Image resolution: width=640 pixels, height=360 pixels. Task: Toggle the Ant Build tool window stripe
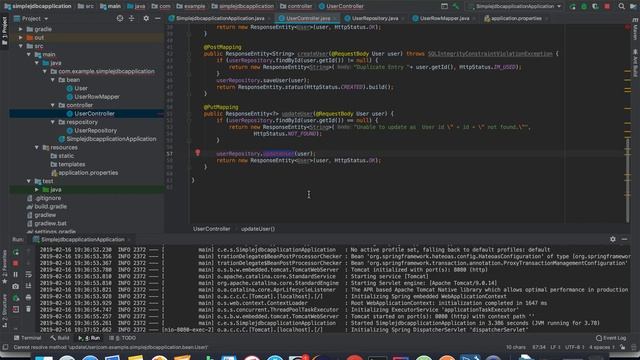coord(635,62)
